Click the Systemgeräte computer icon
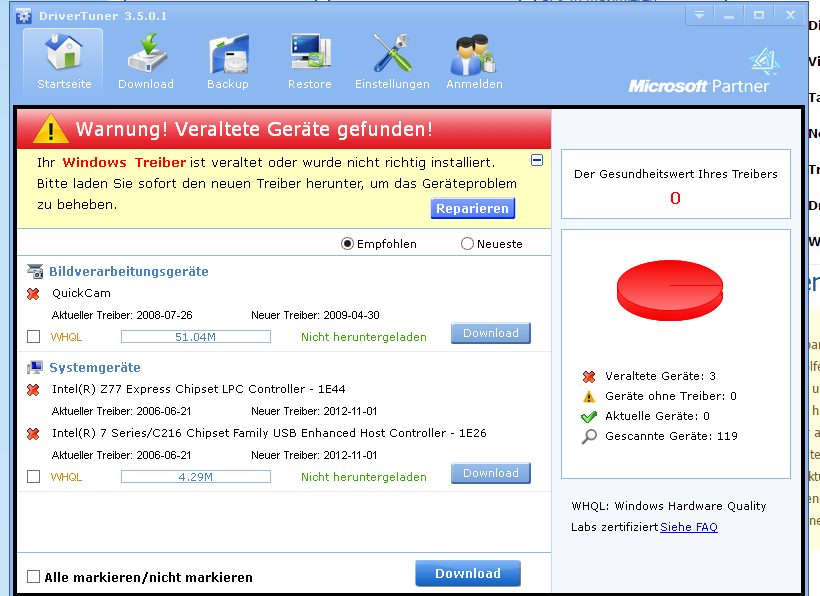Screen dimensions: 820x596 coord(35,368)
